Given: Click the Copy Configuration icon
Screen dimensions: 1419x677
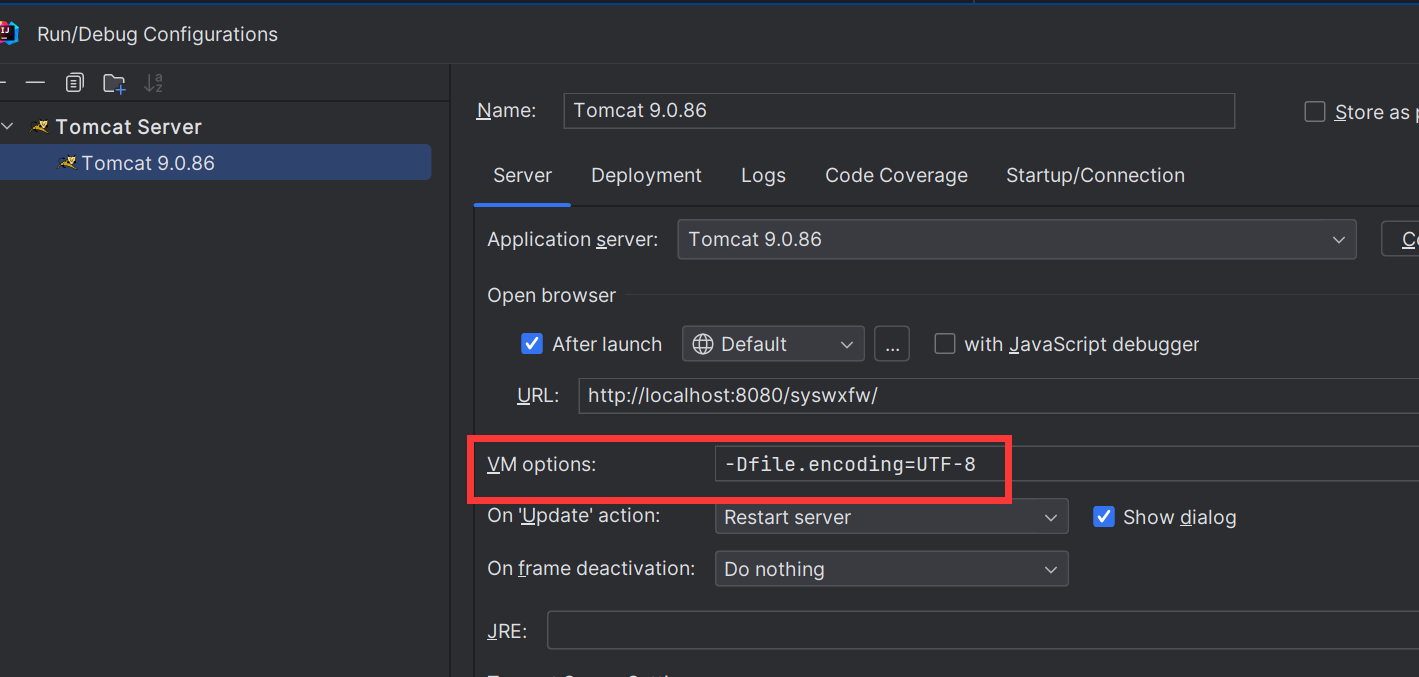Looking at the screenshot, I should click(75, 83).
